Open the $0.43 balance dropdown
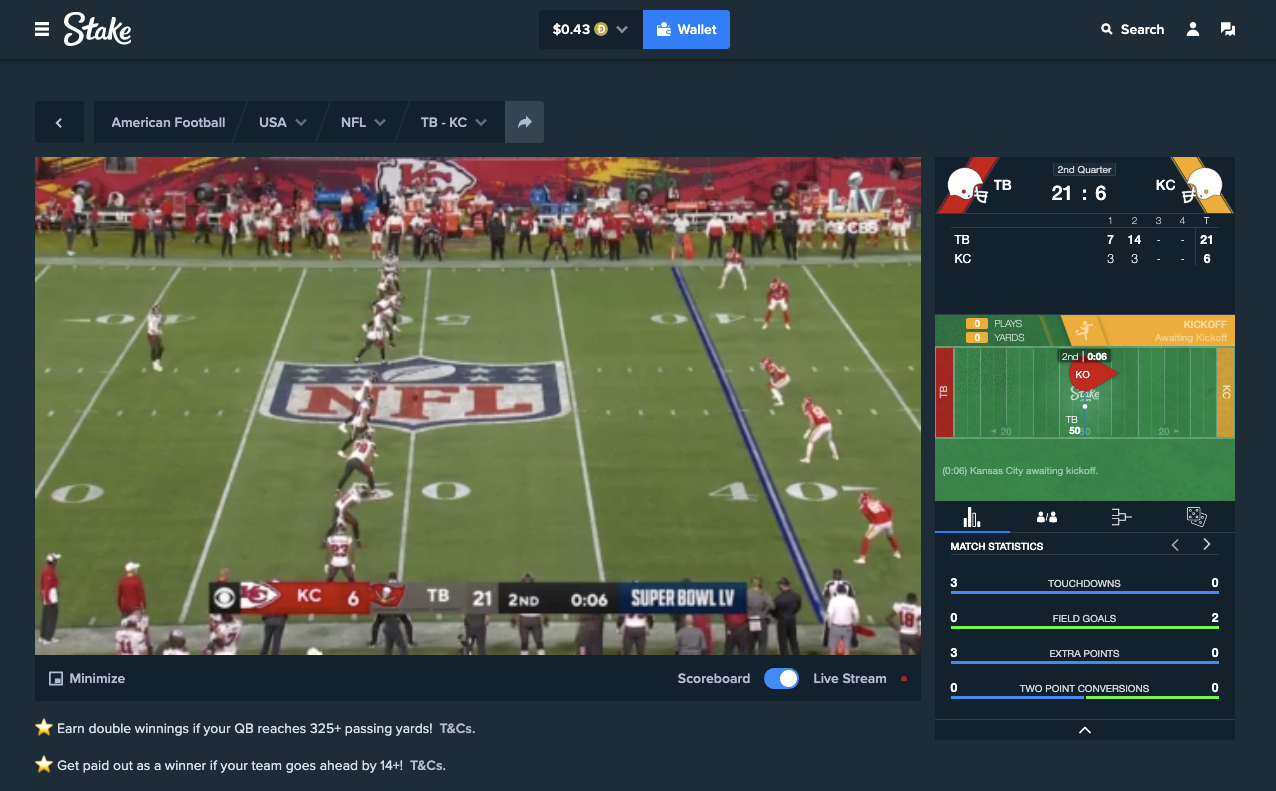 pyautogui.click(x=590, y=29)
